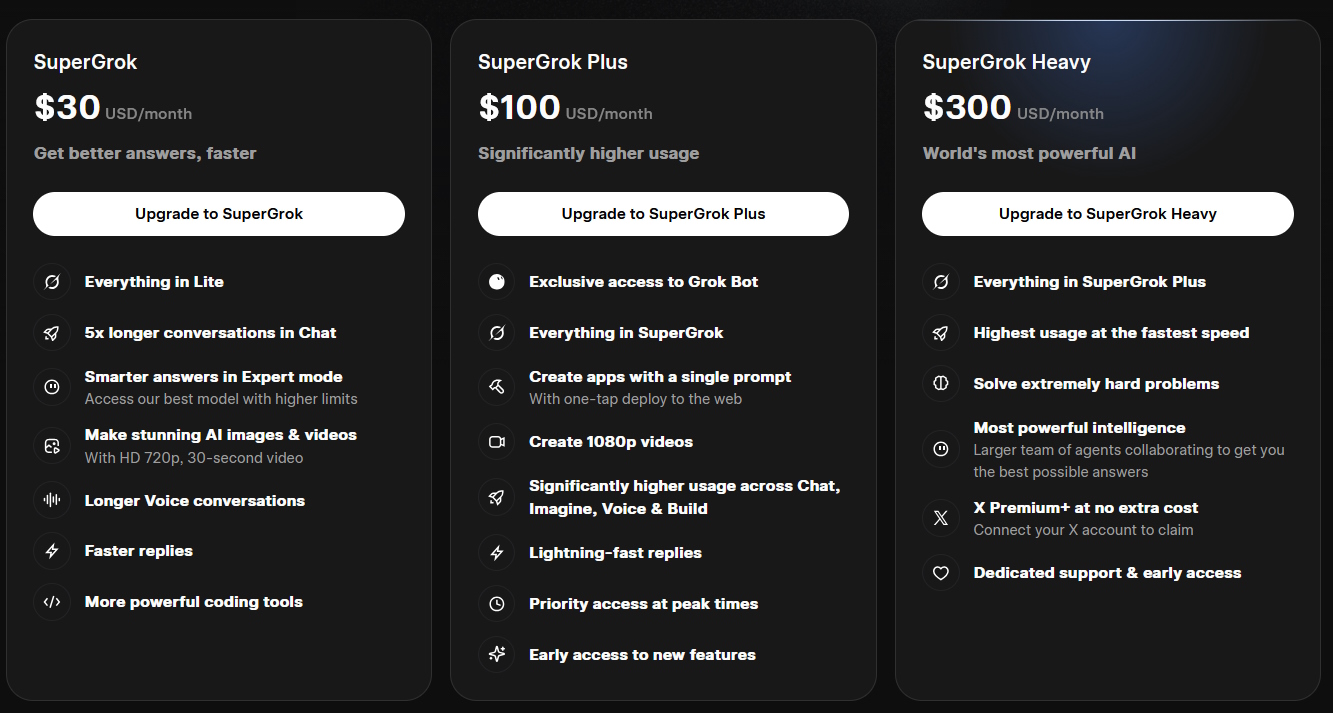Click the voice waveform icon beside Longer Voice conversations

(x=52, y=501)
